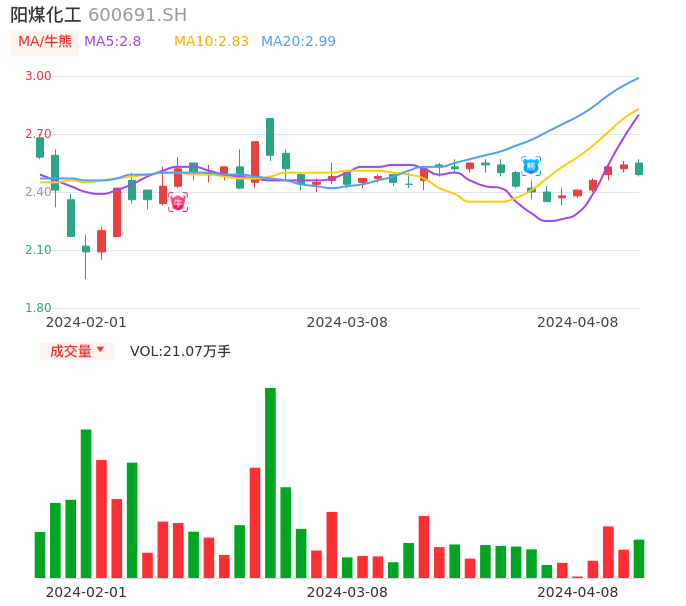Image resolution: width=686 pixels, height=606 pixels.
Task: Click the 3.00 price axis label
Action: click(38, 76)
